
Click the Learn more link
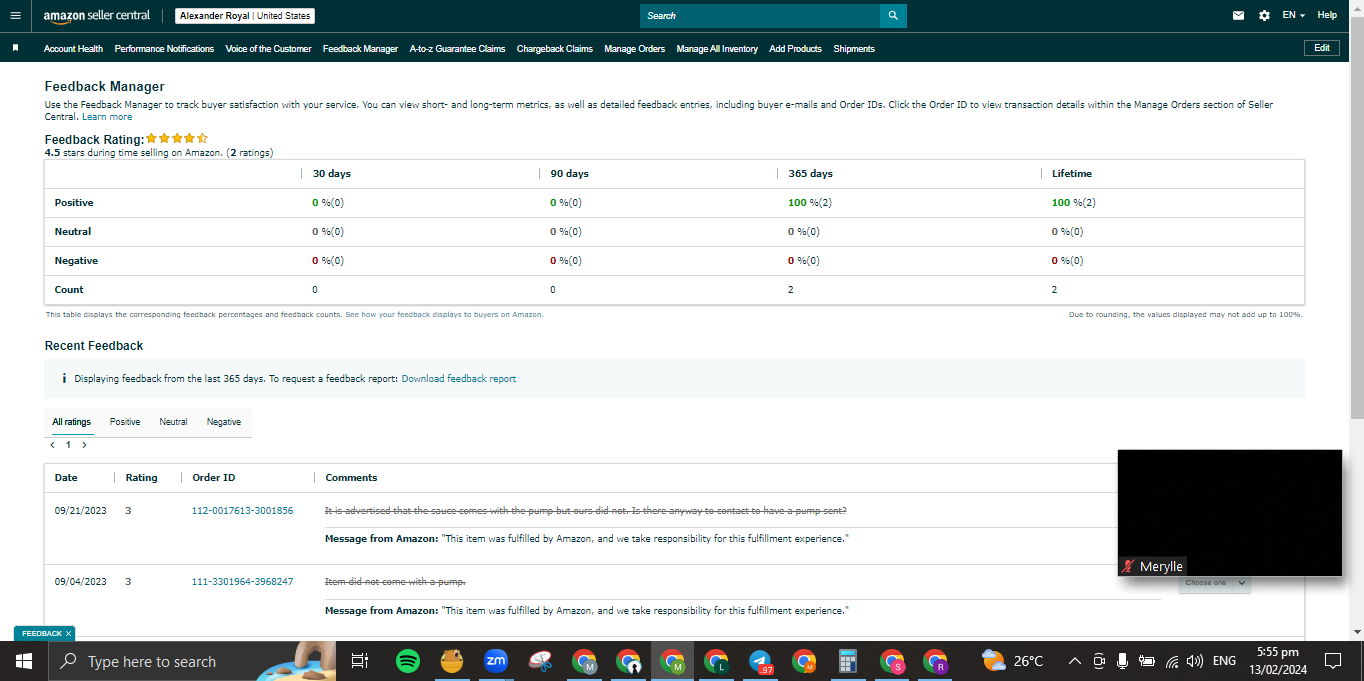click(x=107, y=117)
